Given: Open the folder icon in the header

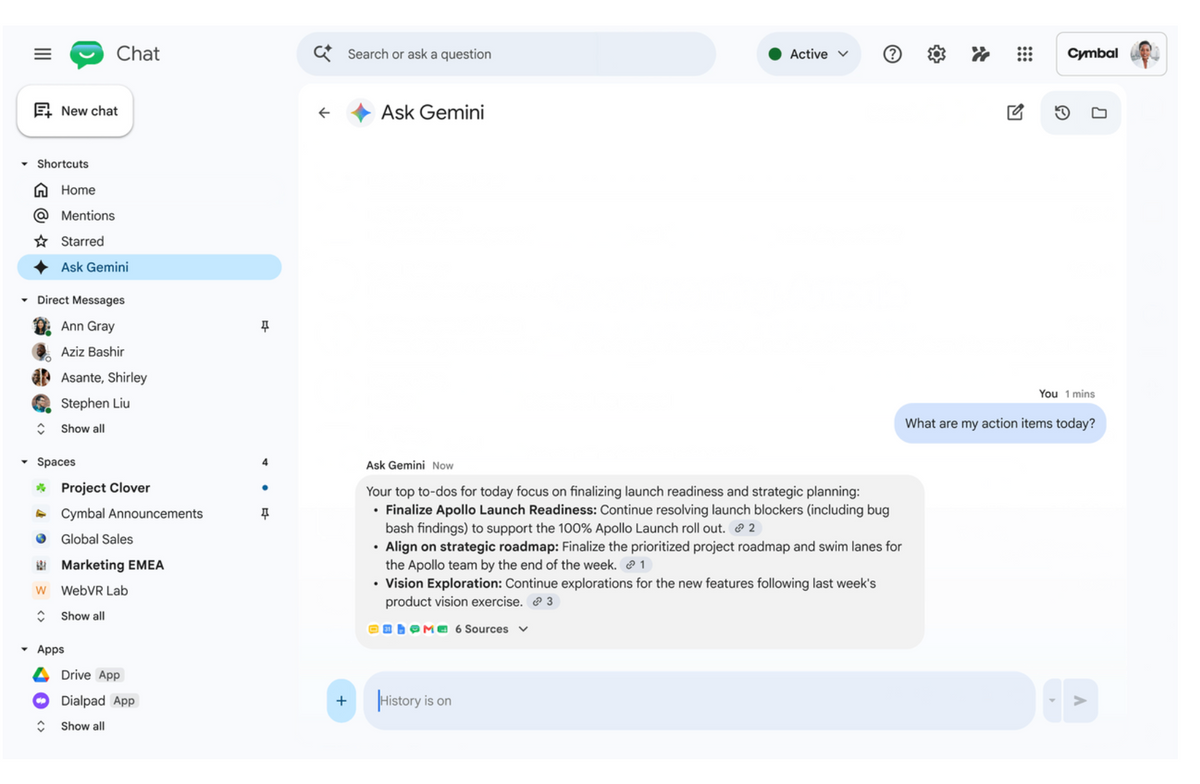Looking at the screenshot, I should (1099, 113).
